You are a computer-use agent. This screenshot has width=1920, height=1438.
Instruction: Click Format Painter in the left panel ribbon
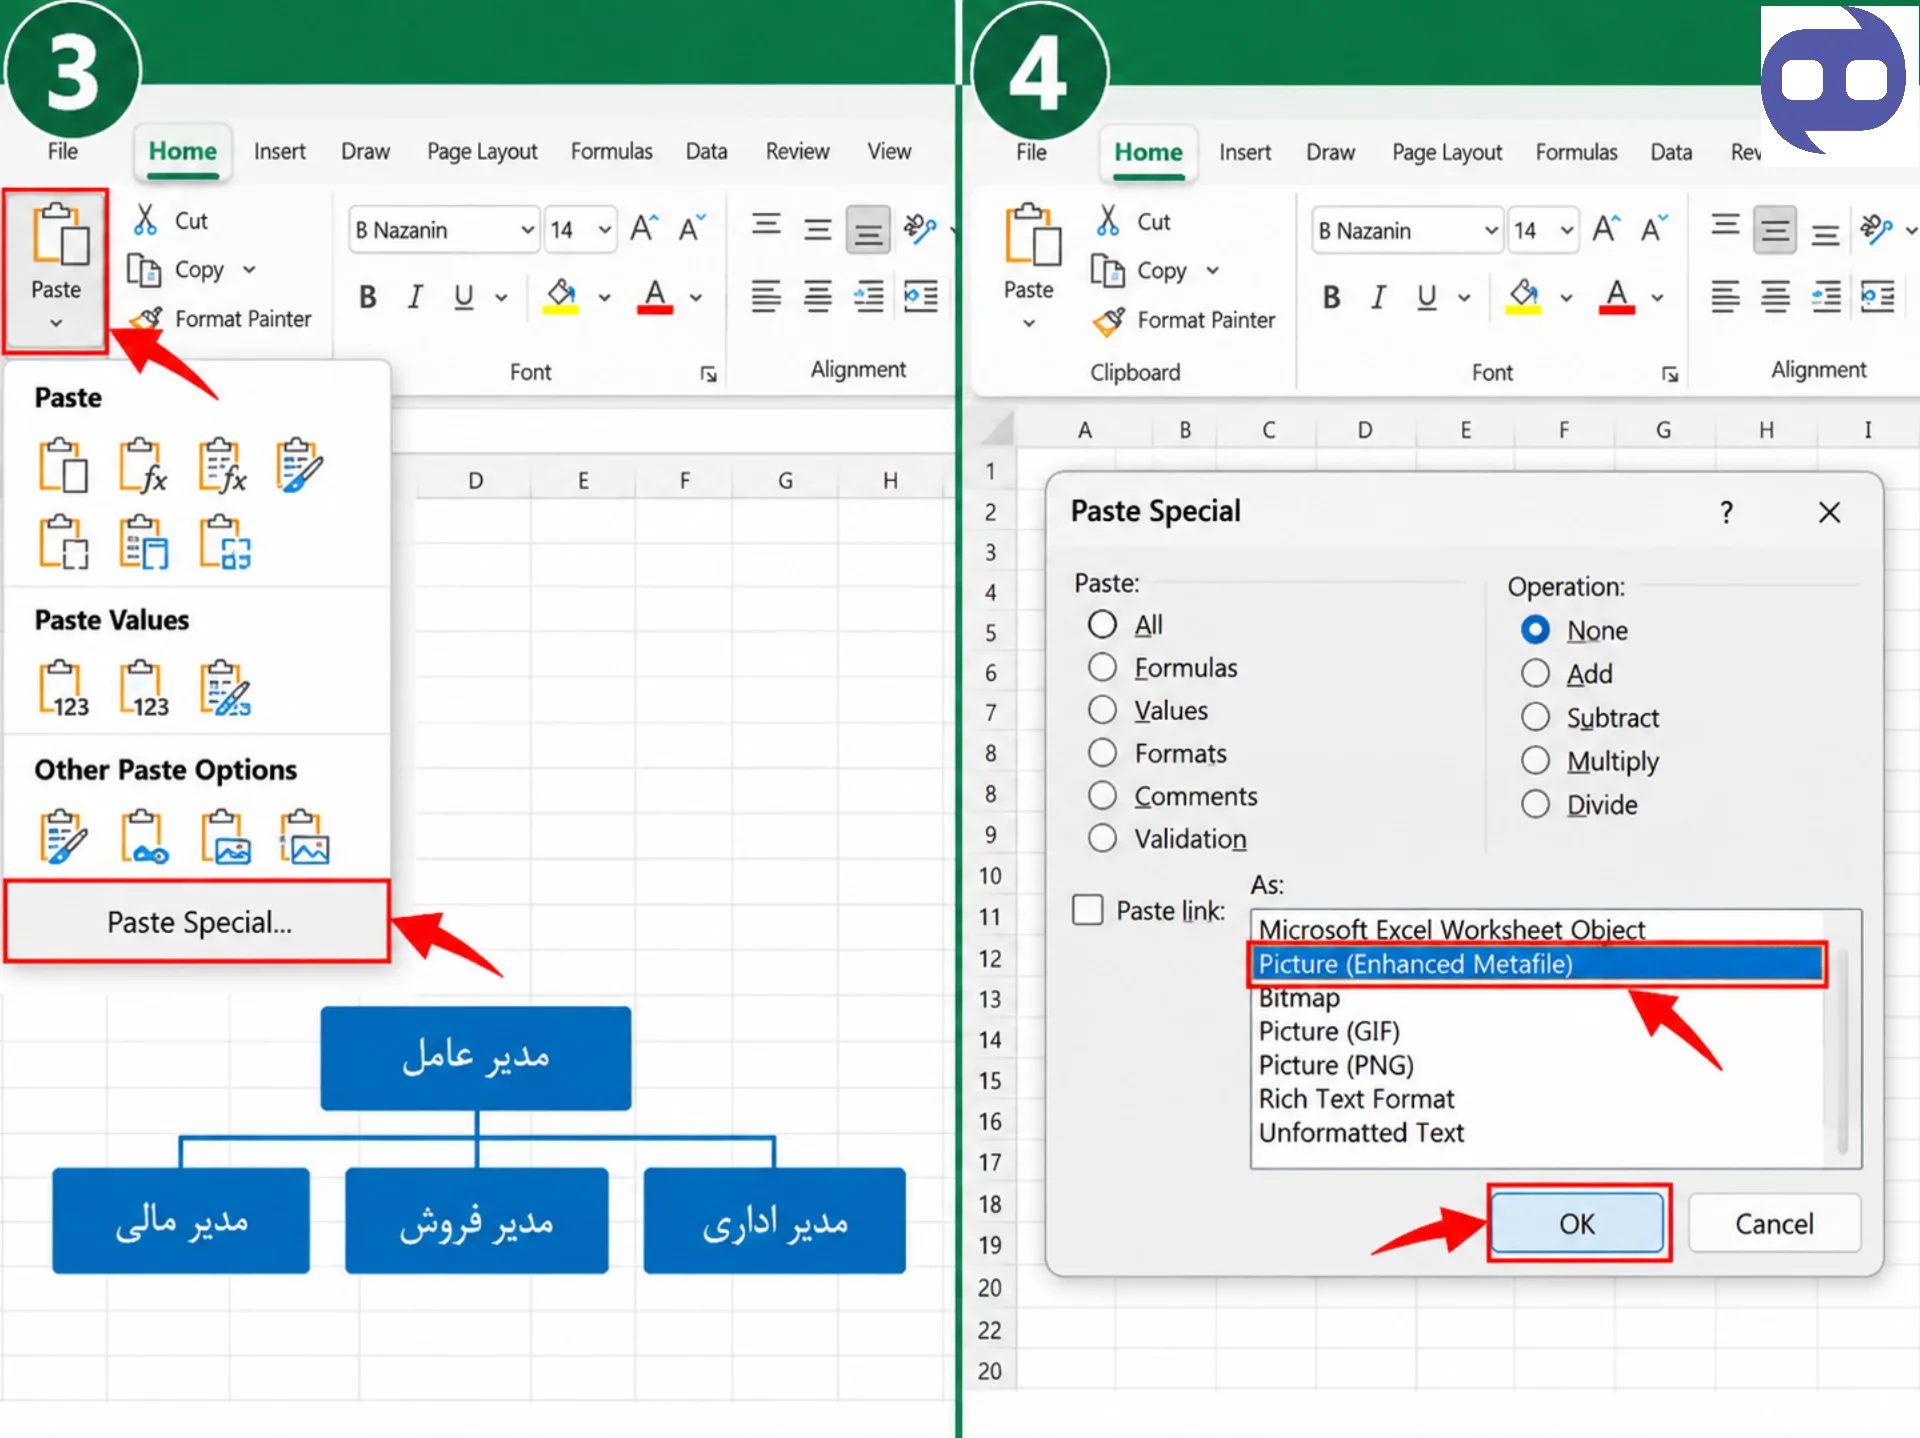click(221, 319)
